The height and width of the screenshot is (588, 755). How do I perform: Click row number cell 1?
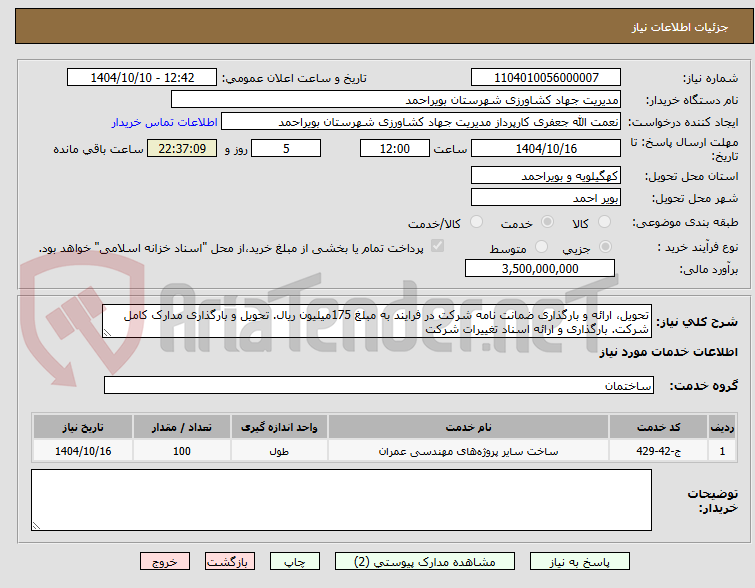click(x=722, y=451)
